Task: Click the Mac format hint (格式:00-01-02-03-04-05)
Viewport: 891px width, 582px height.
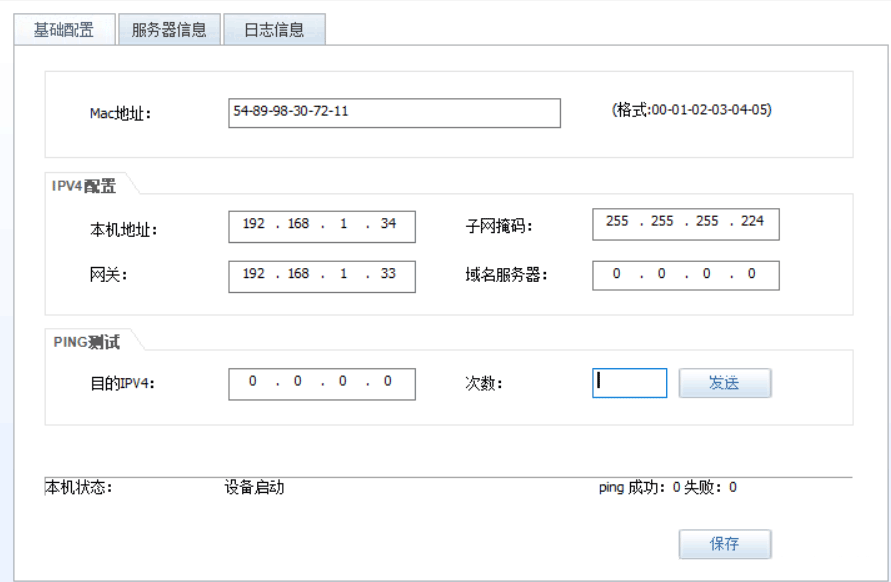Action: [x=692, y=110]
